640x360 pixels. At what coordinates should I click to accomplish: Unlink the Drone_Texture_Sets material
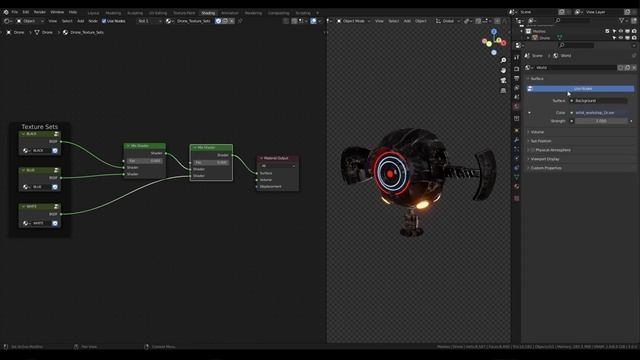pyautogui.click(x=232, y=21)
